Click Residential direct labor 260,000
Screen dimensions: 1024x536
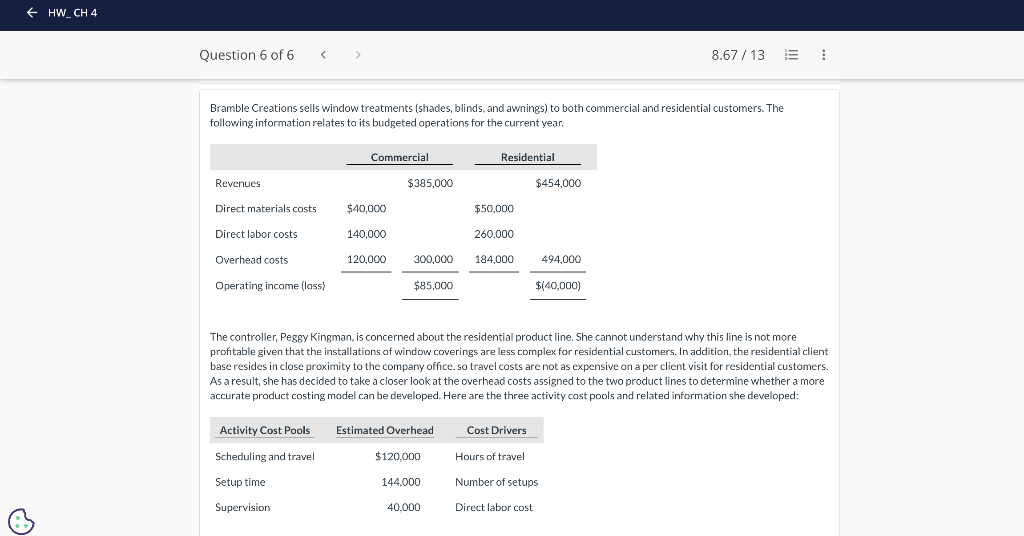494,234
